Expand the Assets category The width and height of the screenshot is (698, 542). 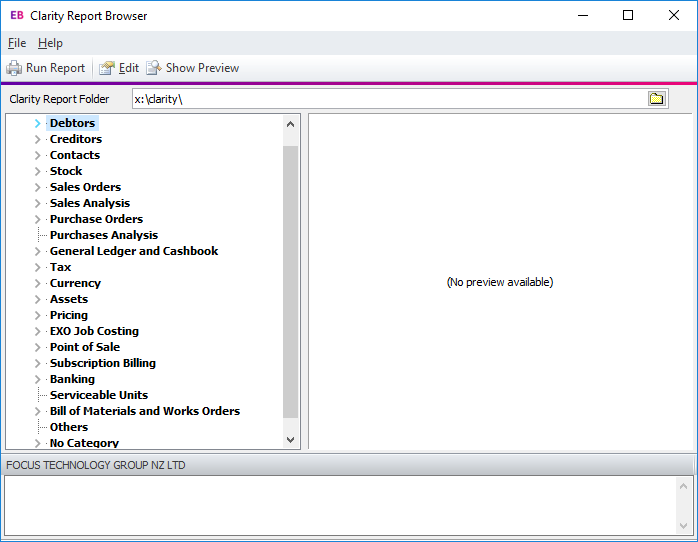(38, 299)
